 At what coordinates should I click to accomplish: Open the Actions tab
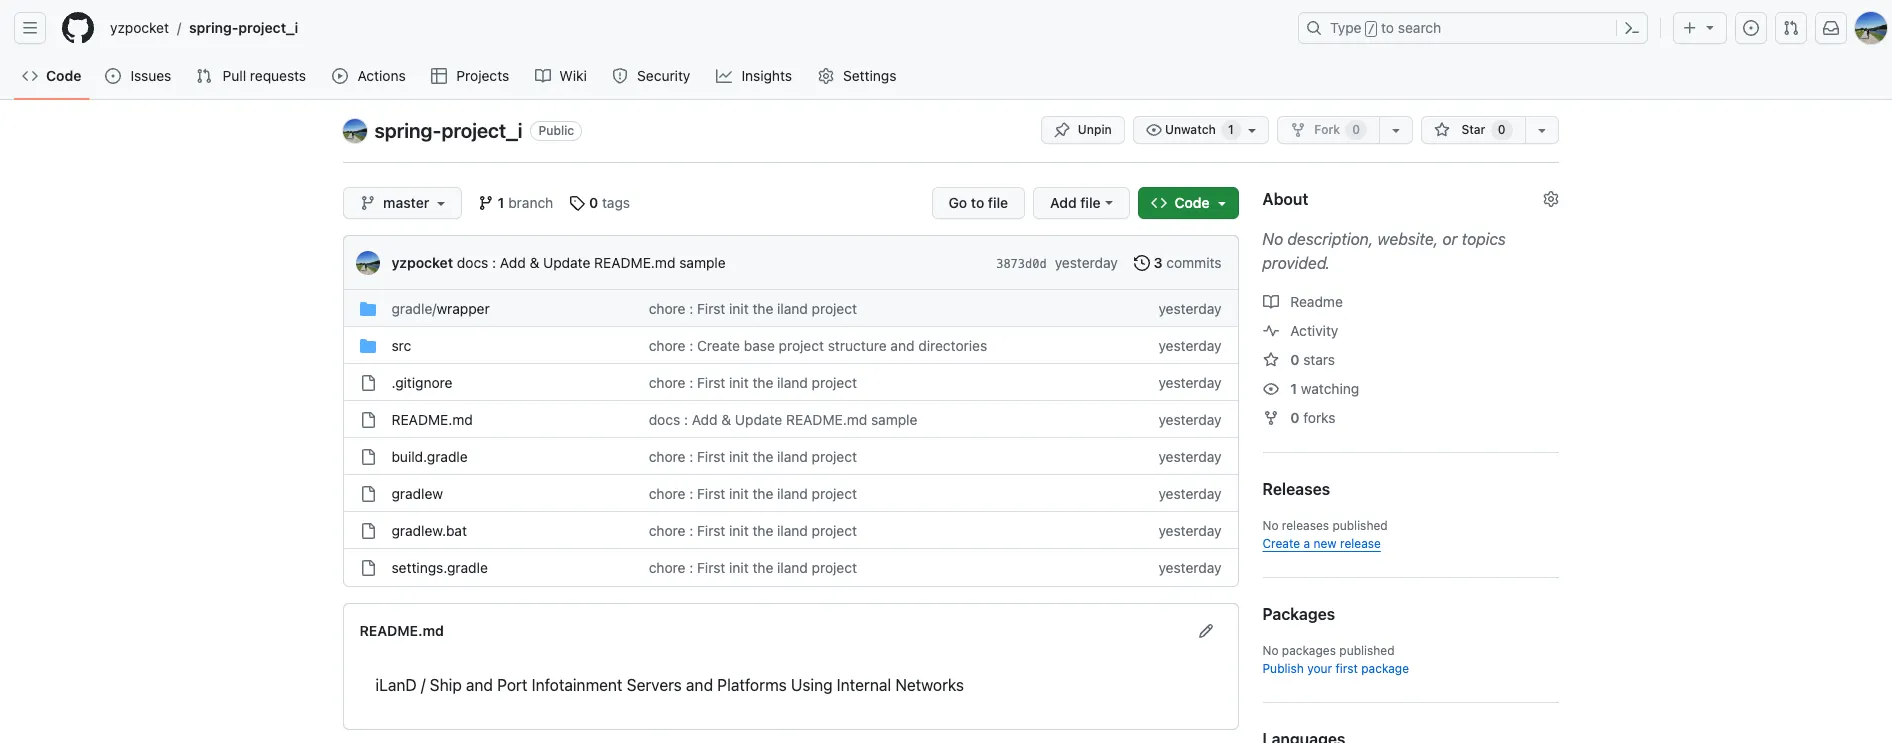click(369, 76)
